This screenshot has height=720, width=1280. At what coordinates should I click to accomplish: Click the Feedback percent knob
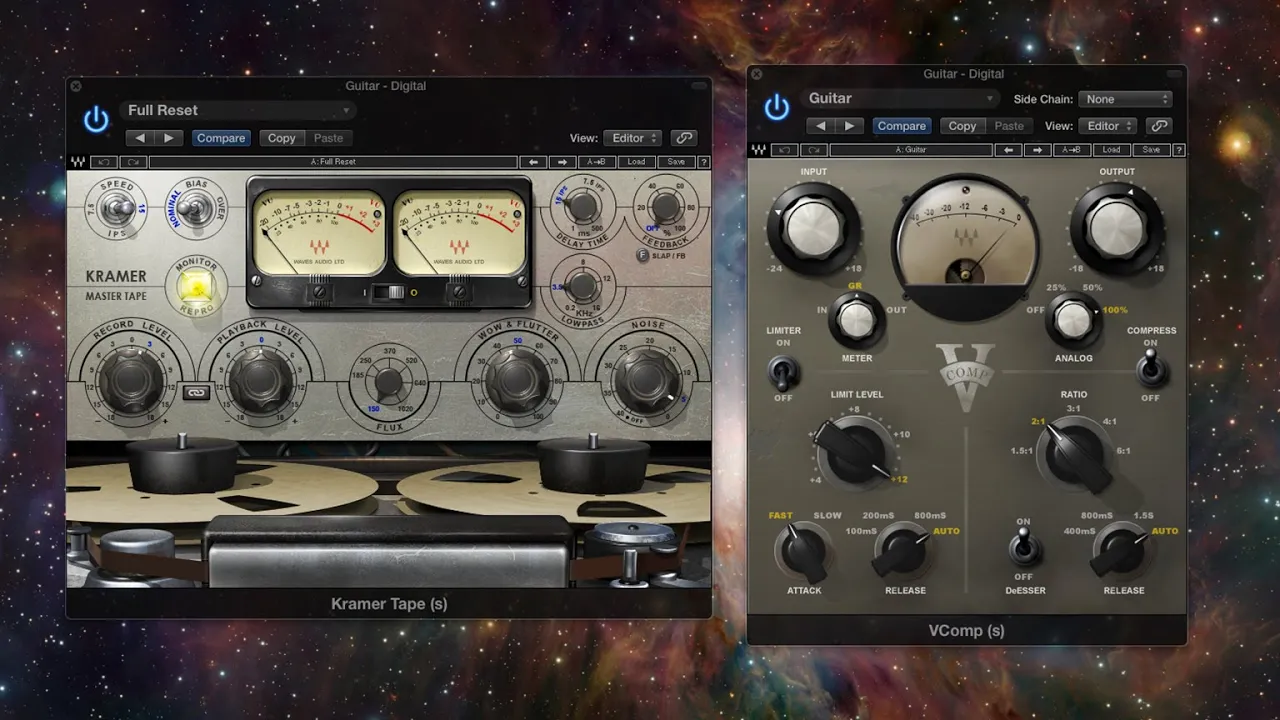(x=665, y=207)
